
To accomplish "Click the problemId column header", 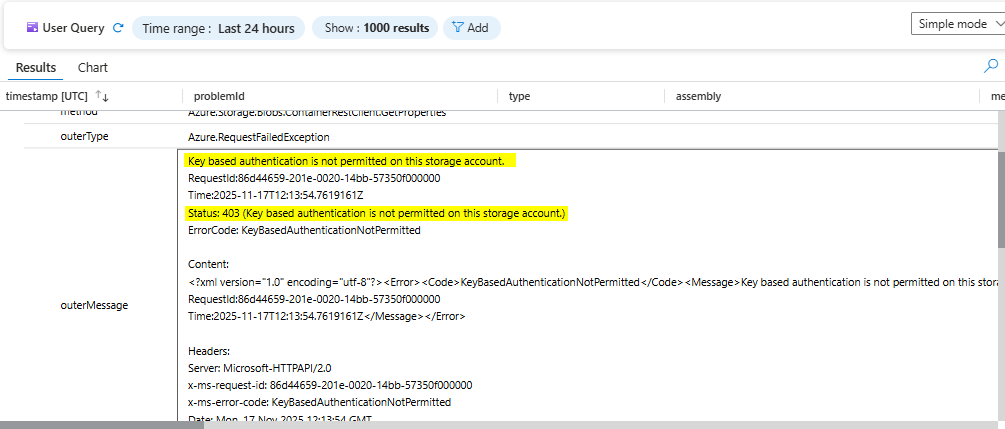I will [x=219, y=96].
